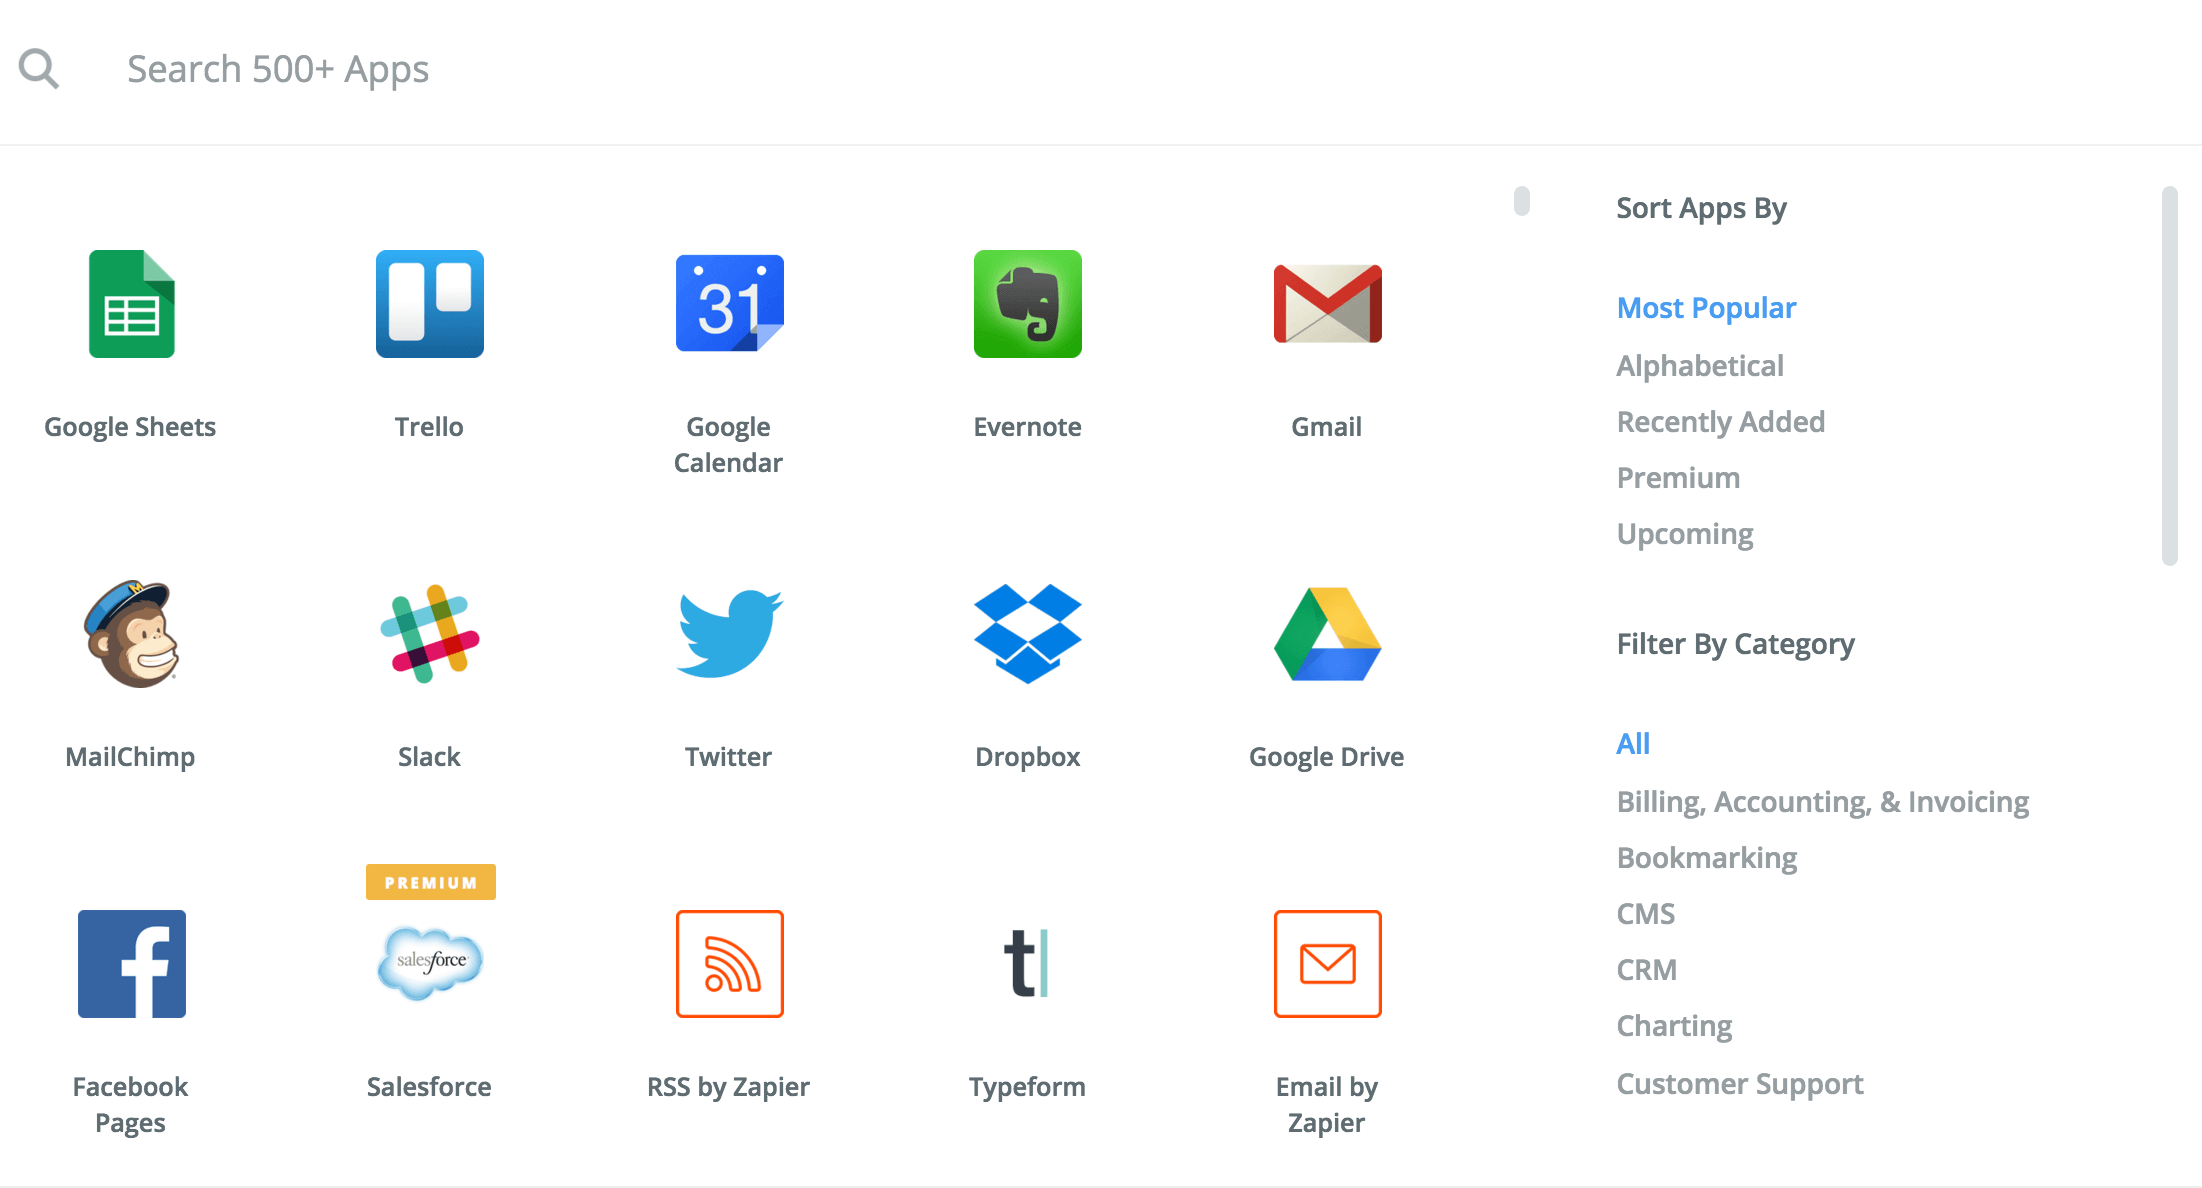Select the MailChimp monkey icon
2202x1188 pixels.
[x=131, y=634]
